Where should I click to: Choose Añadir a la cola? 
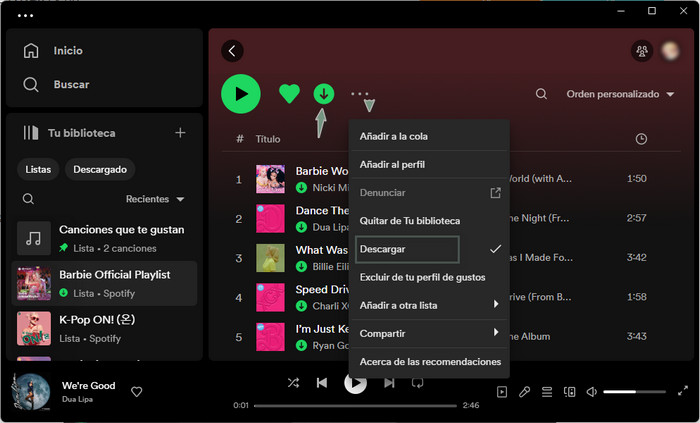pos(429,137)
